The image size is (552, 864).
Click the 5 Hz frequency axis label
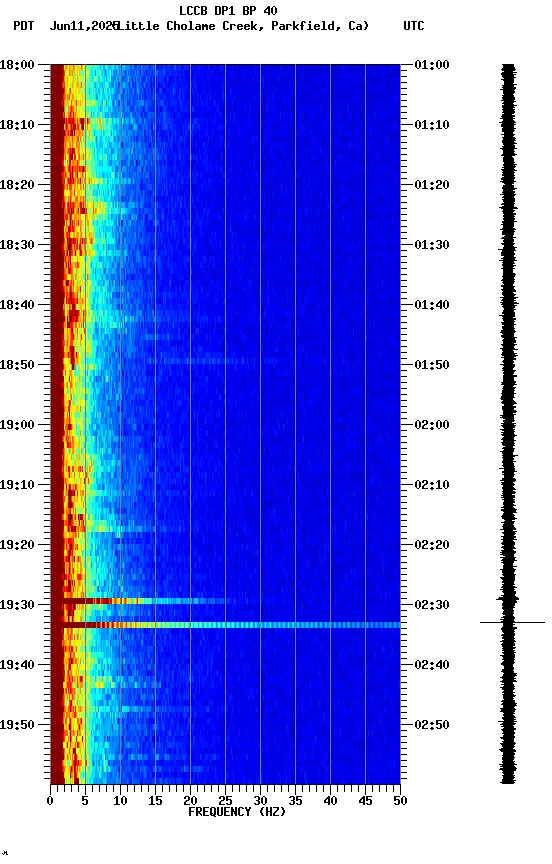85,801
